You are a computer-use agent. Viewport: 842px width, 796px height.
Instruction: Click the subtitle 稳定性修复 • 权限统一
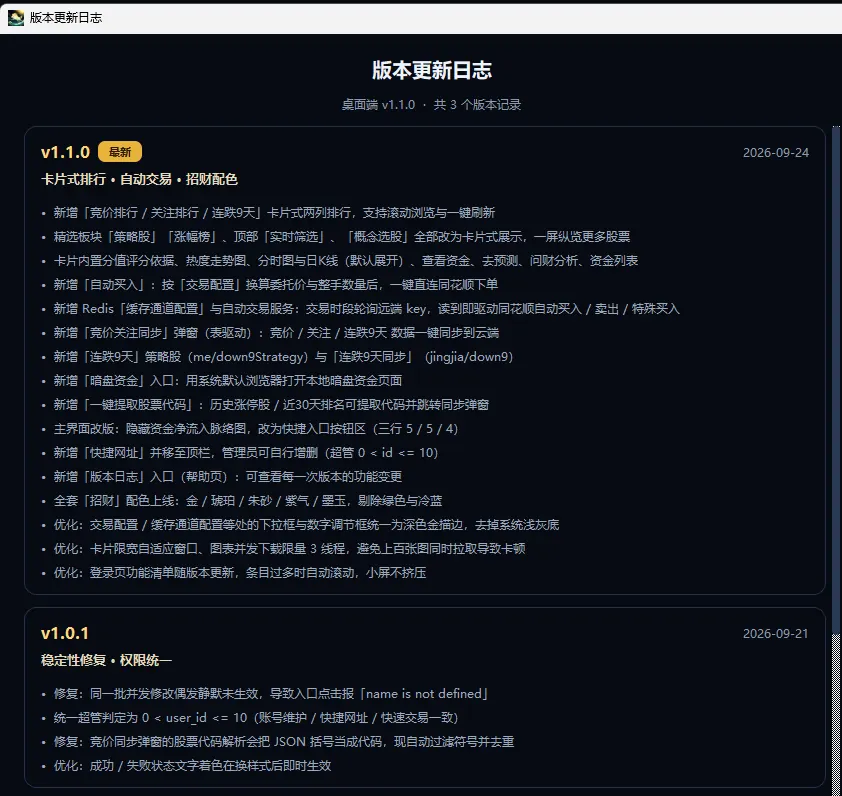click(106, 661)
